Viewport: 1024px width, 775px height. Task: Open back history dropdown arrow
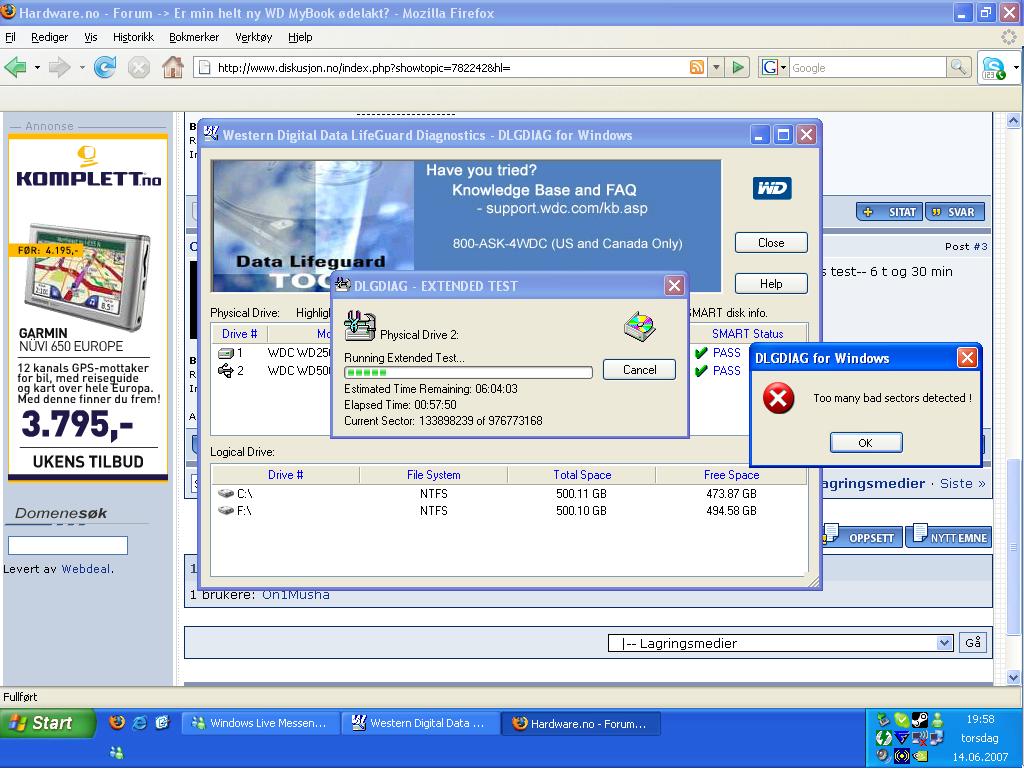(x=37, y=67)
